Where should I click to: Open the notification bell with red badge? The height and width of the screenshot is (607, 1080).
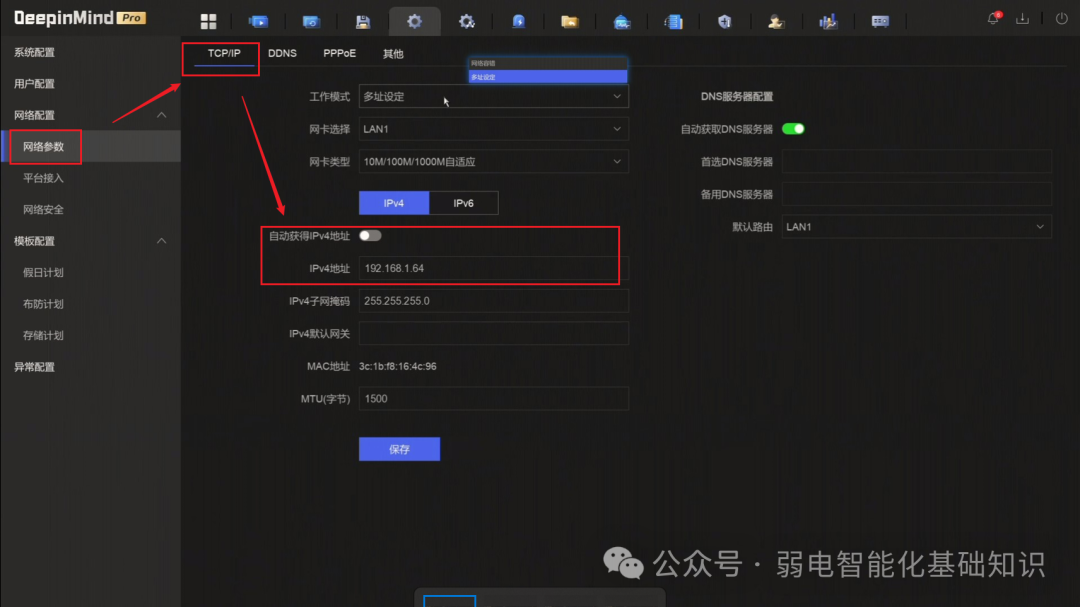(x=993, y=19)
